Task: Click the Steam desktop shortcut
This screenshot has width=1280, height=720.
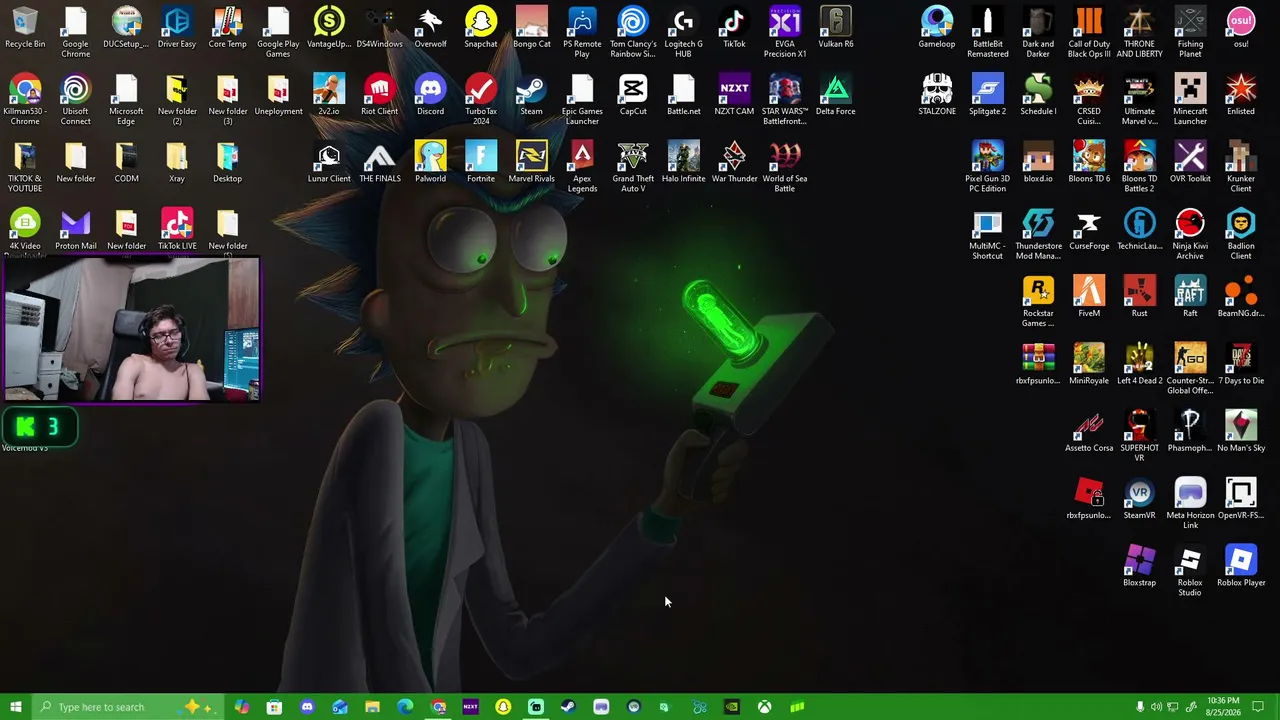Action: tap(531, 95)
